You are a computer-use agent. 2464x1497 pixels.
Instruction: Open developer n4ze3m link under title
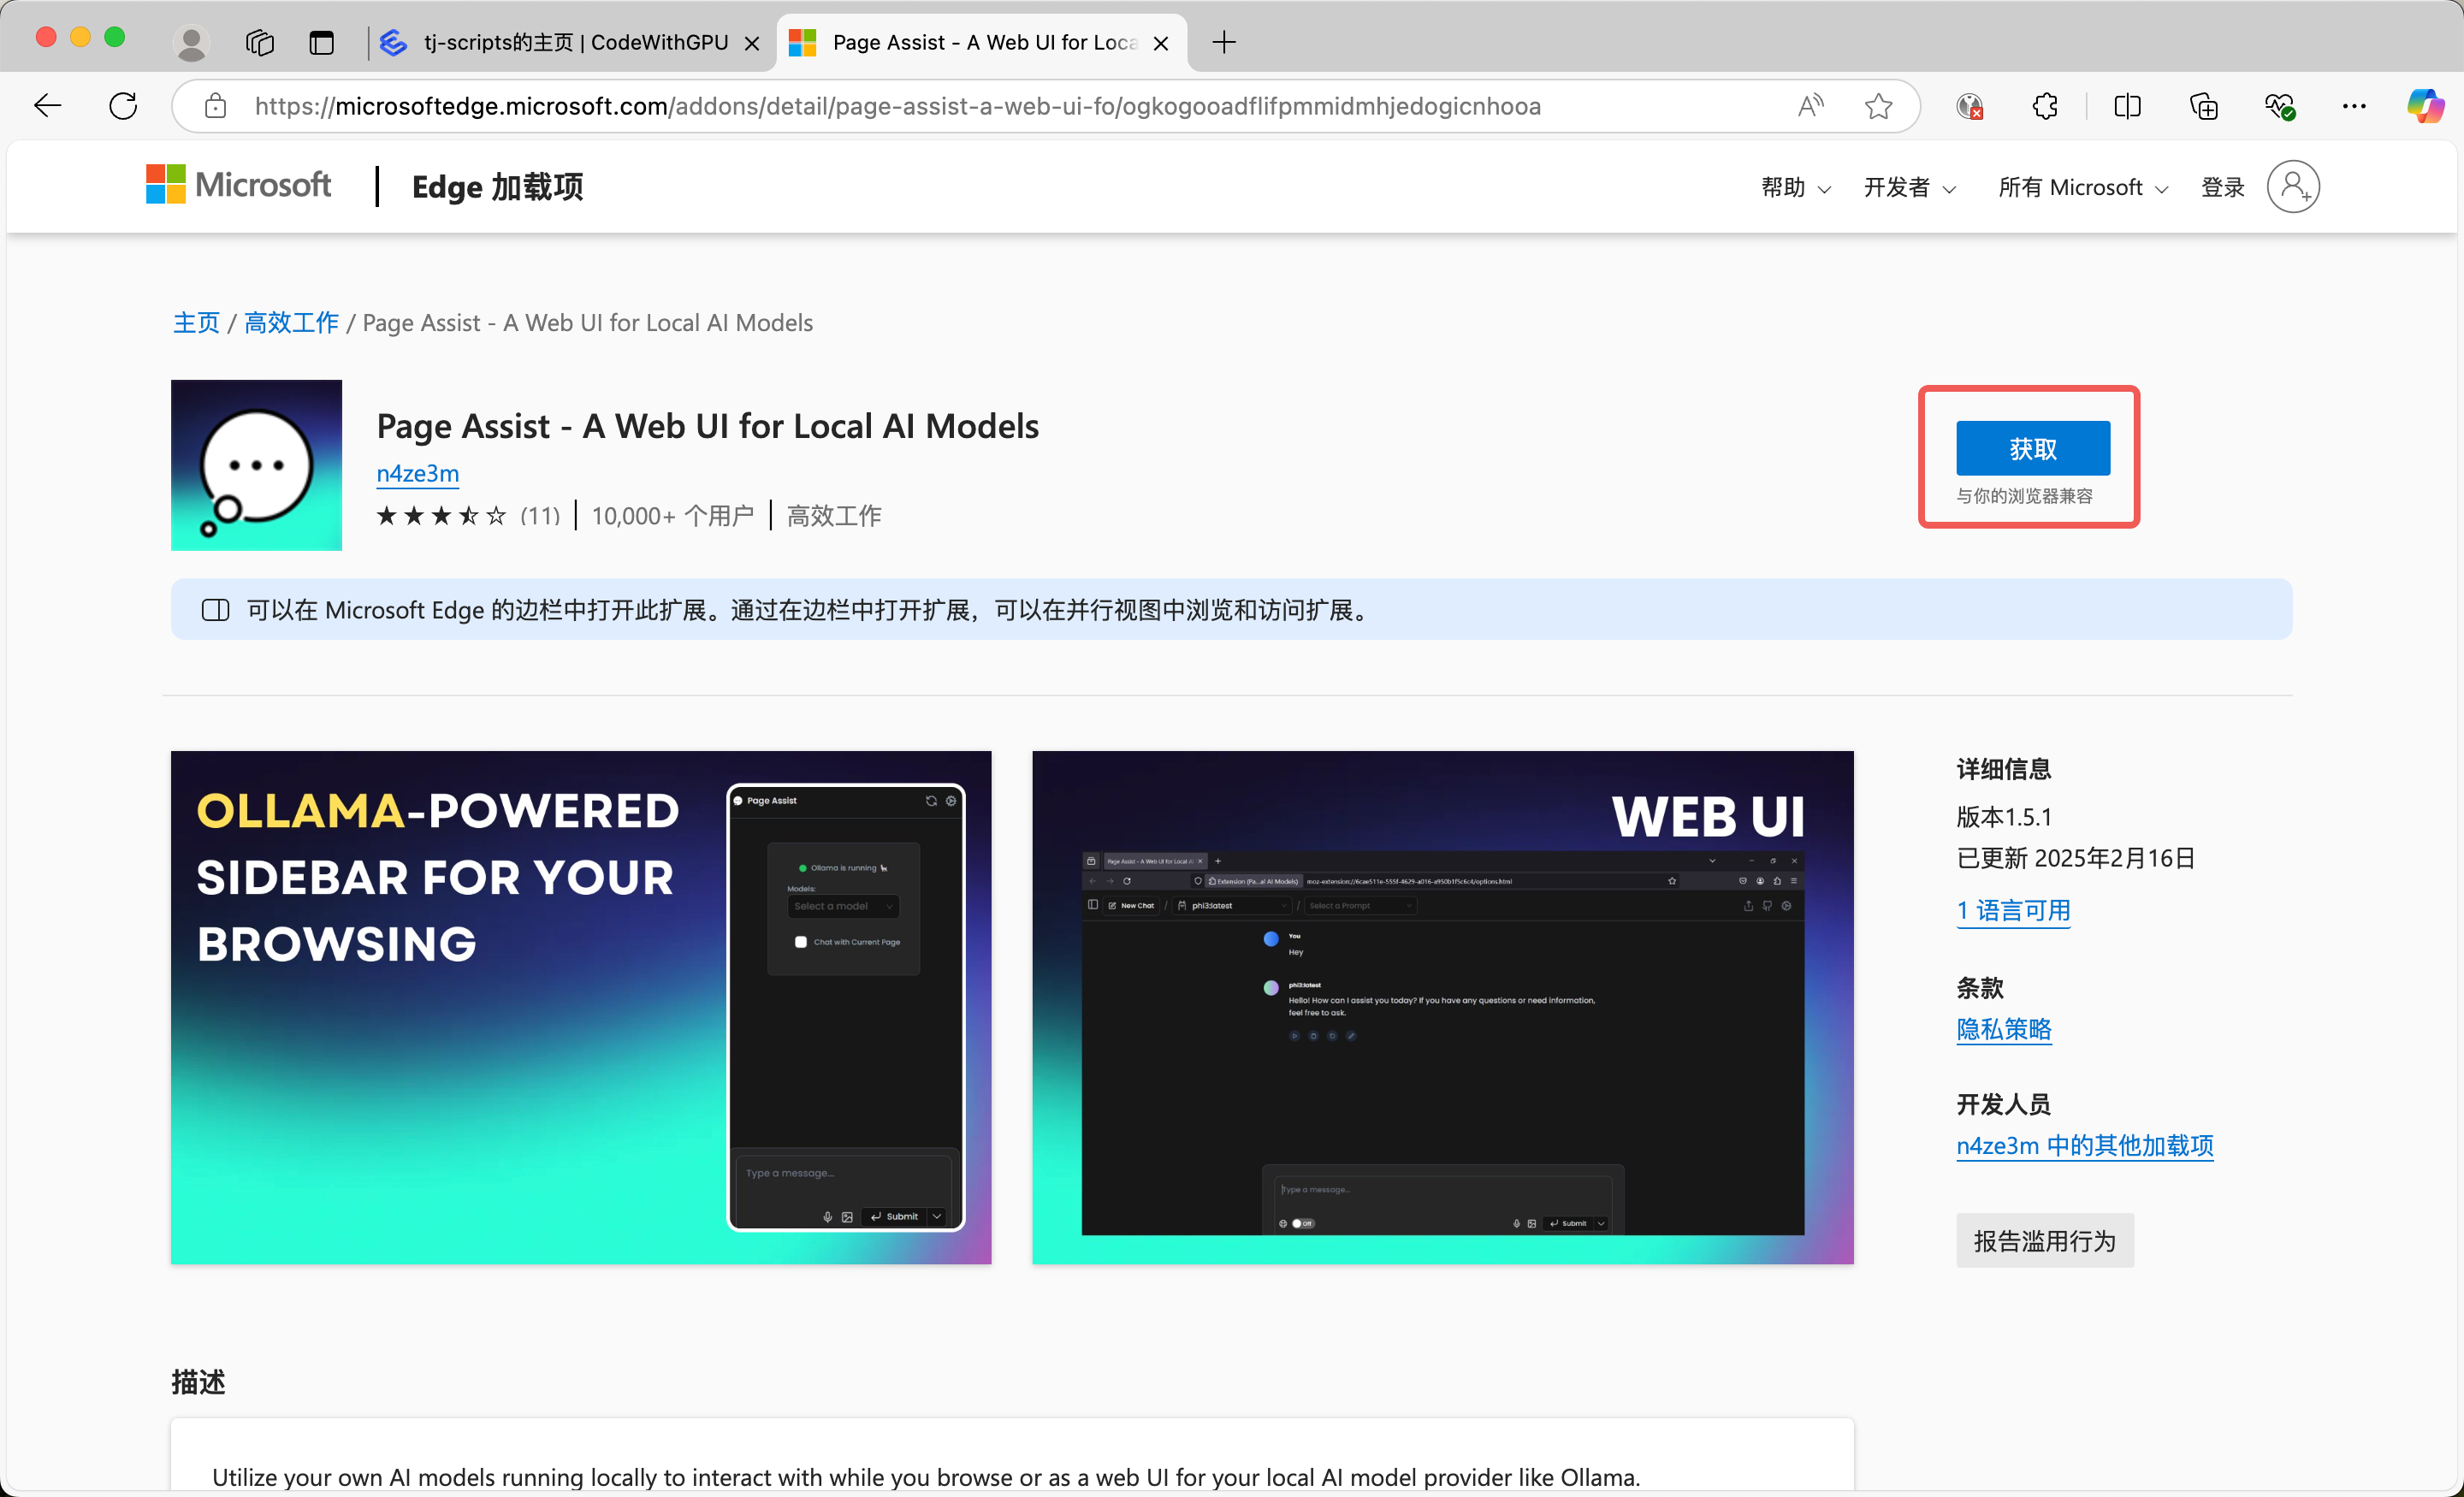point(417,473)
